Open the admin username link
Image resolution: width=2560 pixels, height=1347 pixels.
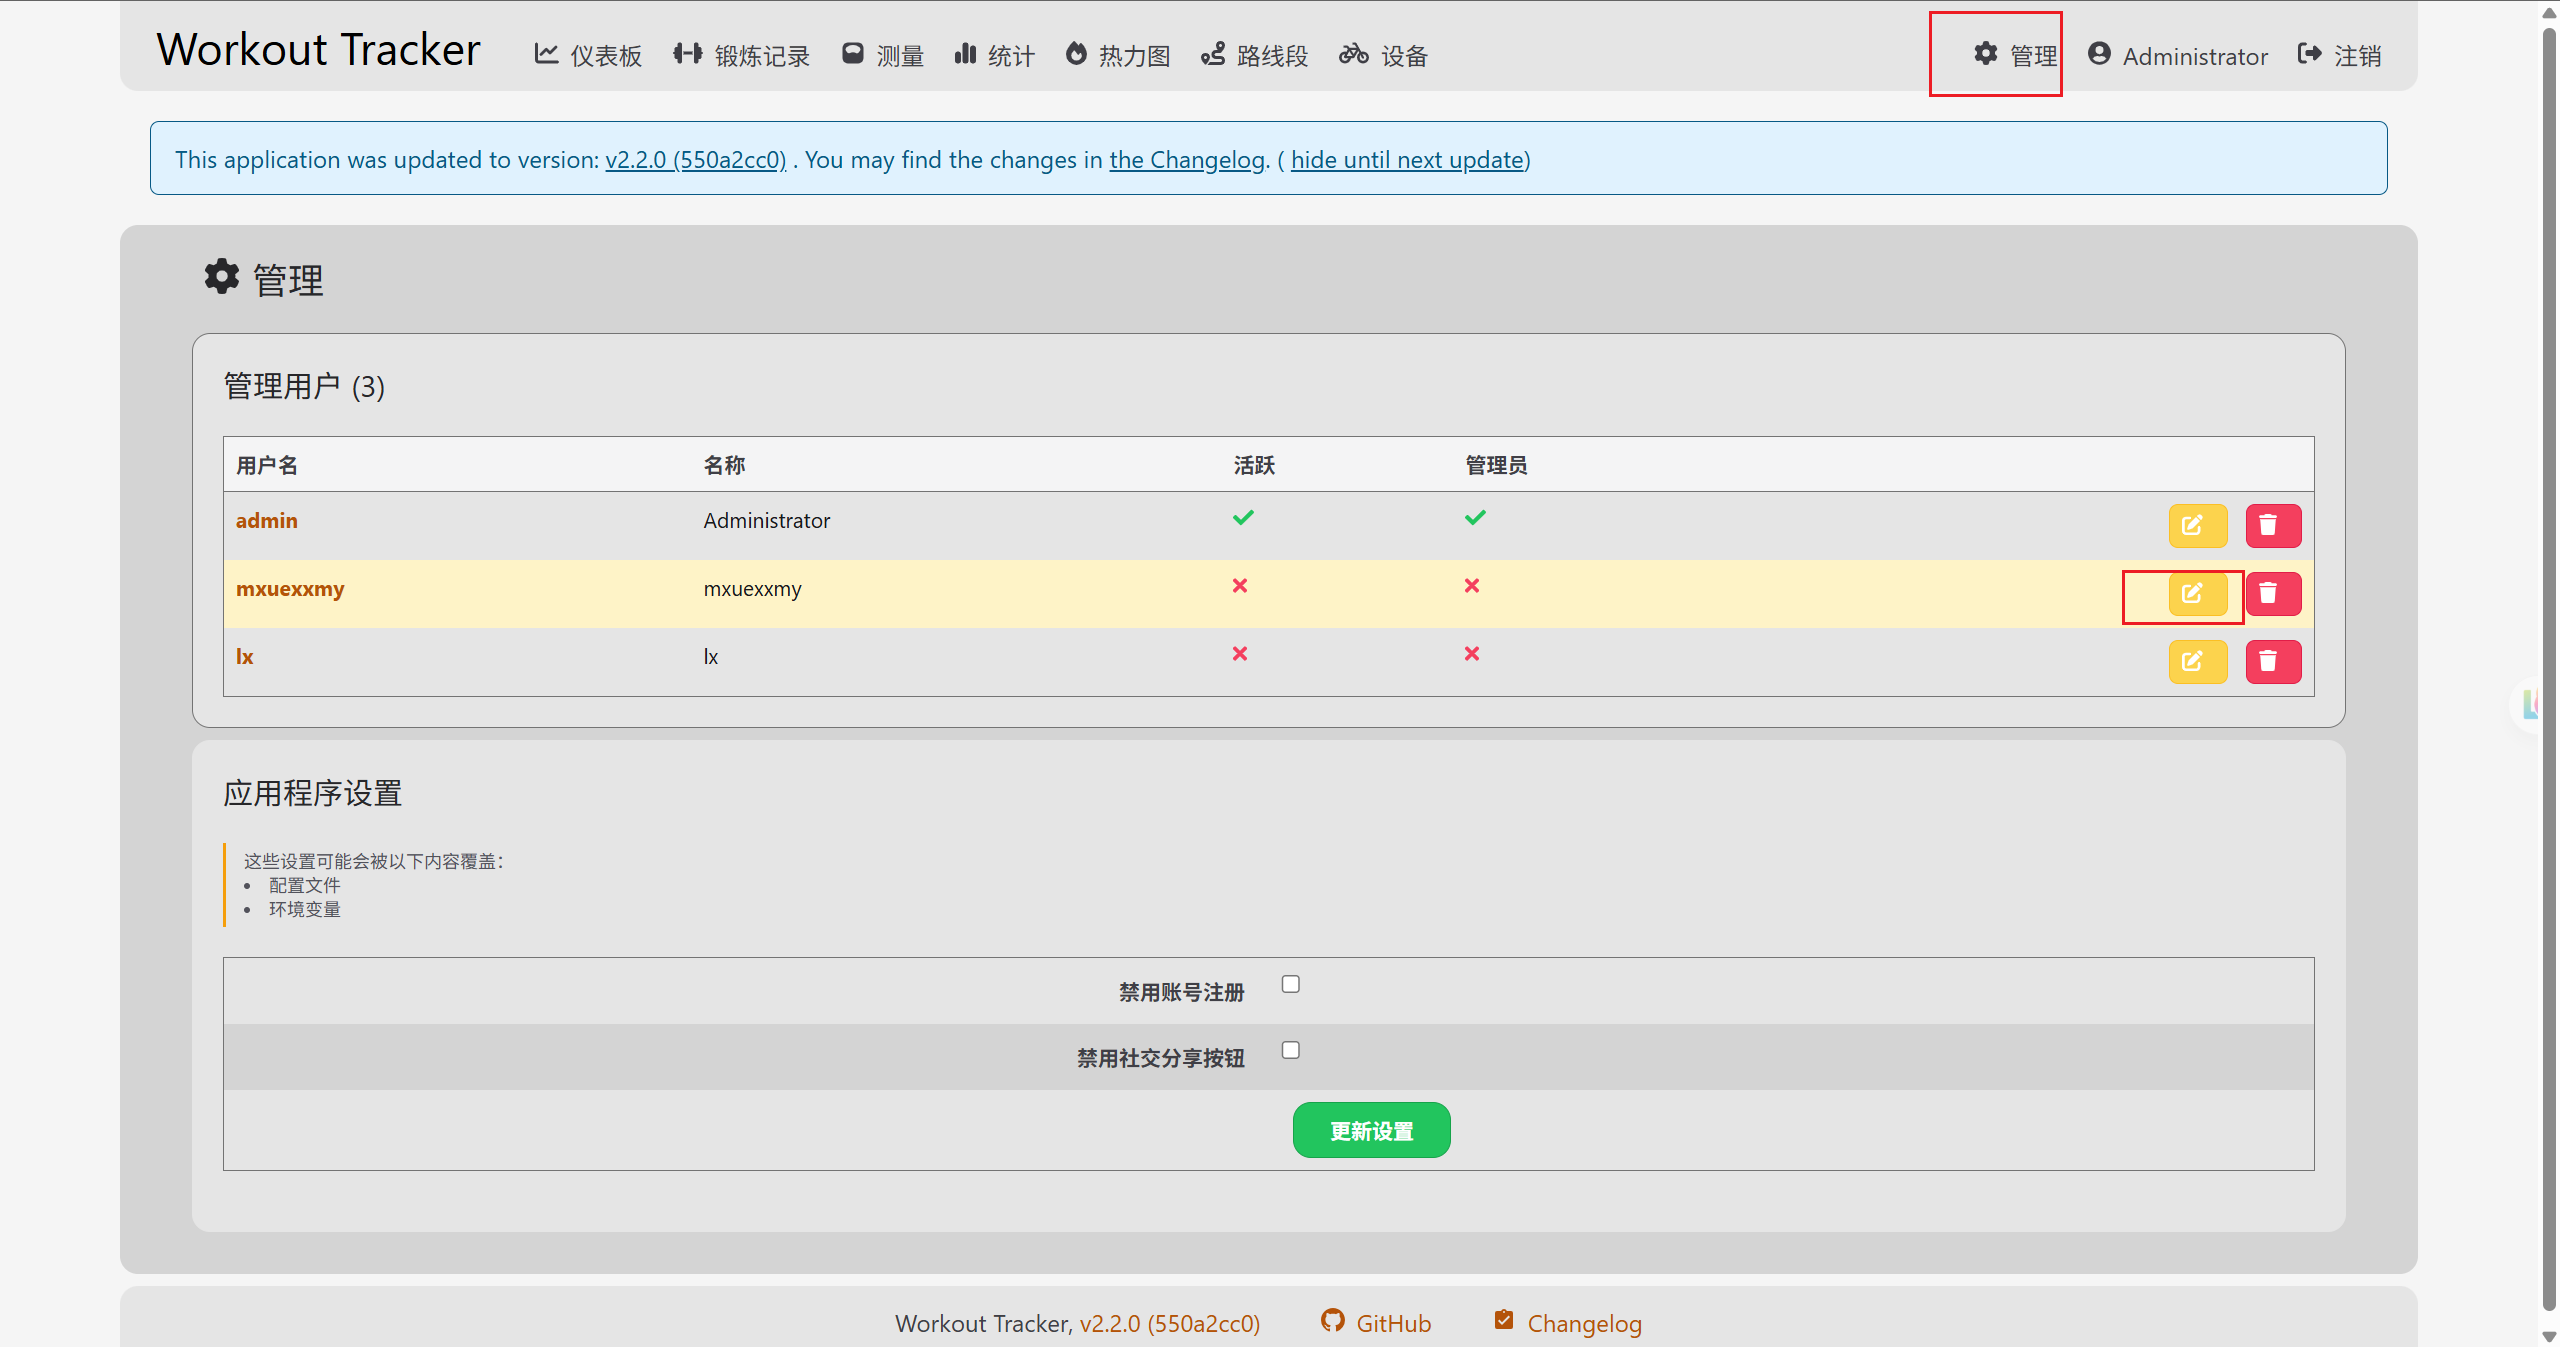pyautogui.click(x=267, y=520)
